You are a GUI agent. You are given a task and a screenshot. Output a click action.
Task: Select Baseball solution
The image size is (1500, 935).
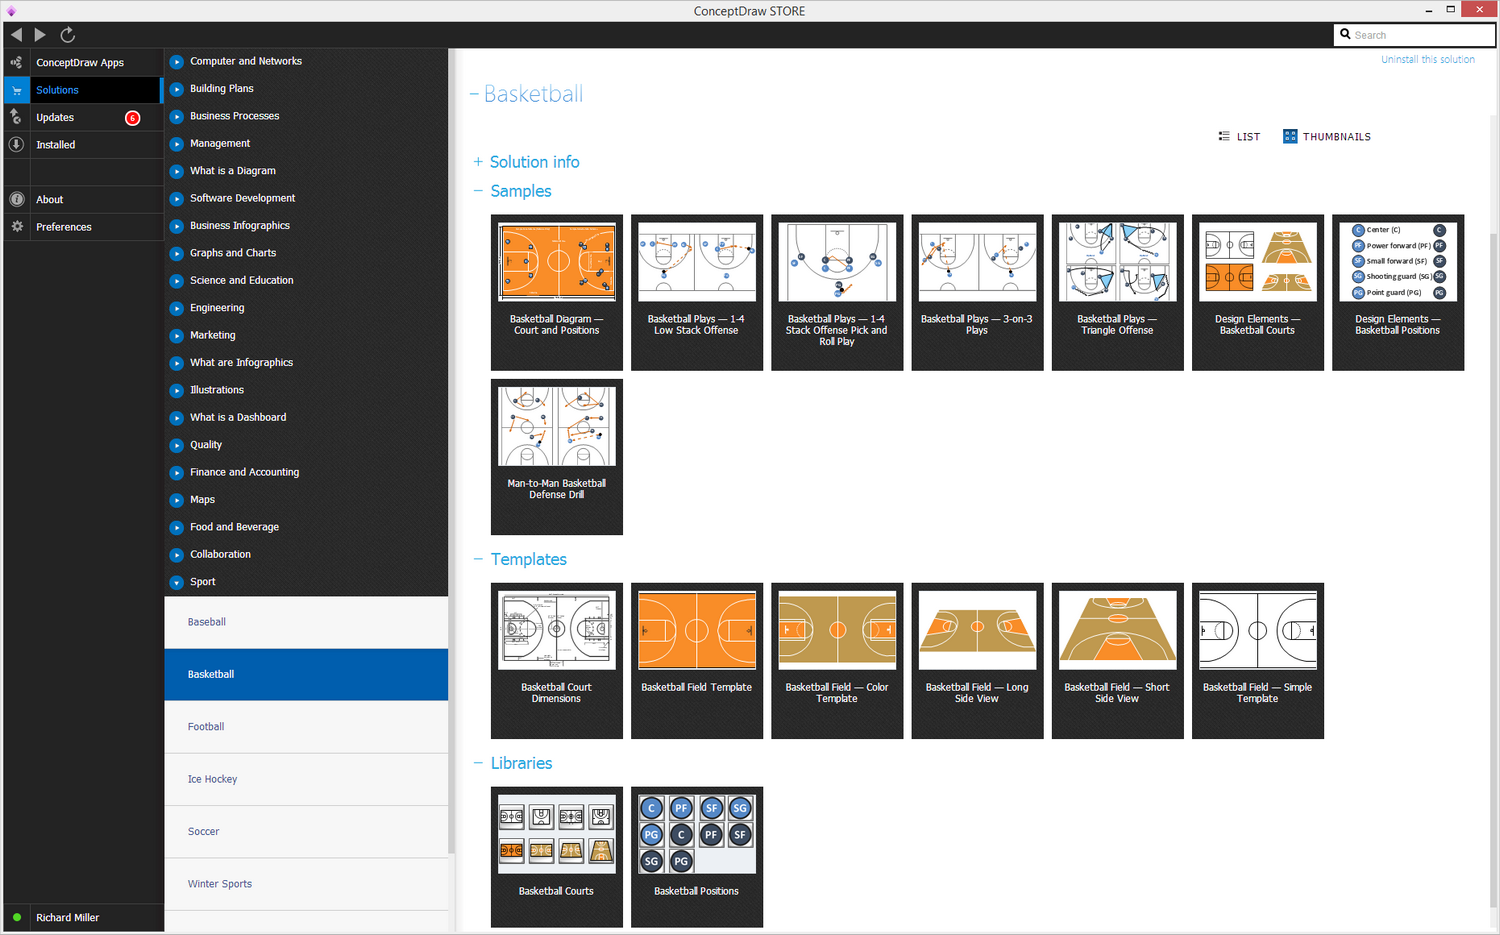pos(306,622)
